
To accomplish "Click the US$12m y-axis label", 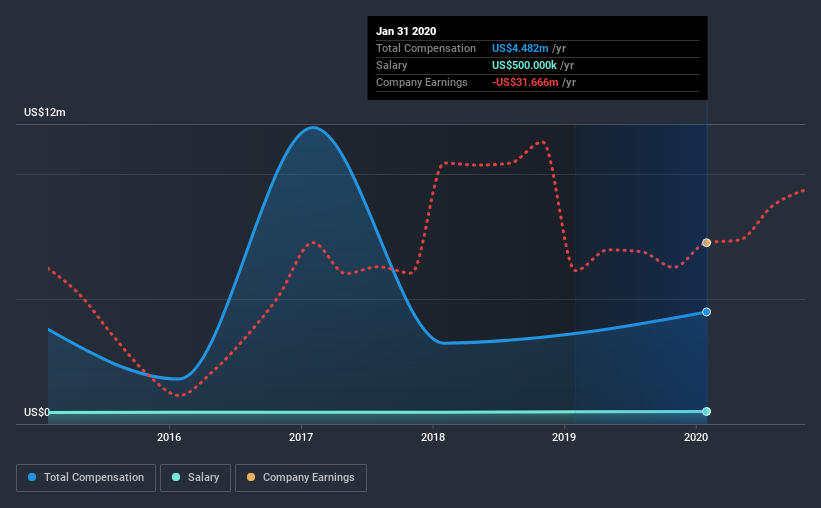I will [x=45, y=112].
